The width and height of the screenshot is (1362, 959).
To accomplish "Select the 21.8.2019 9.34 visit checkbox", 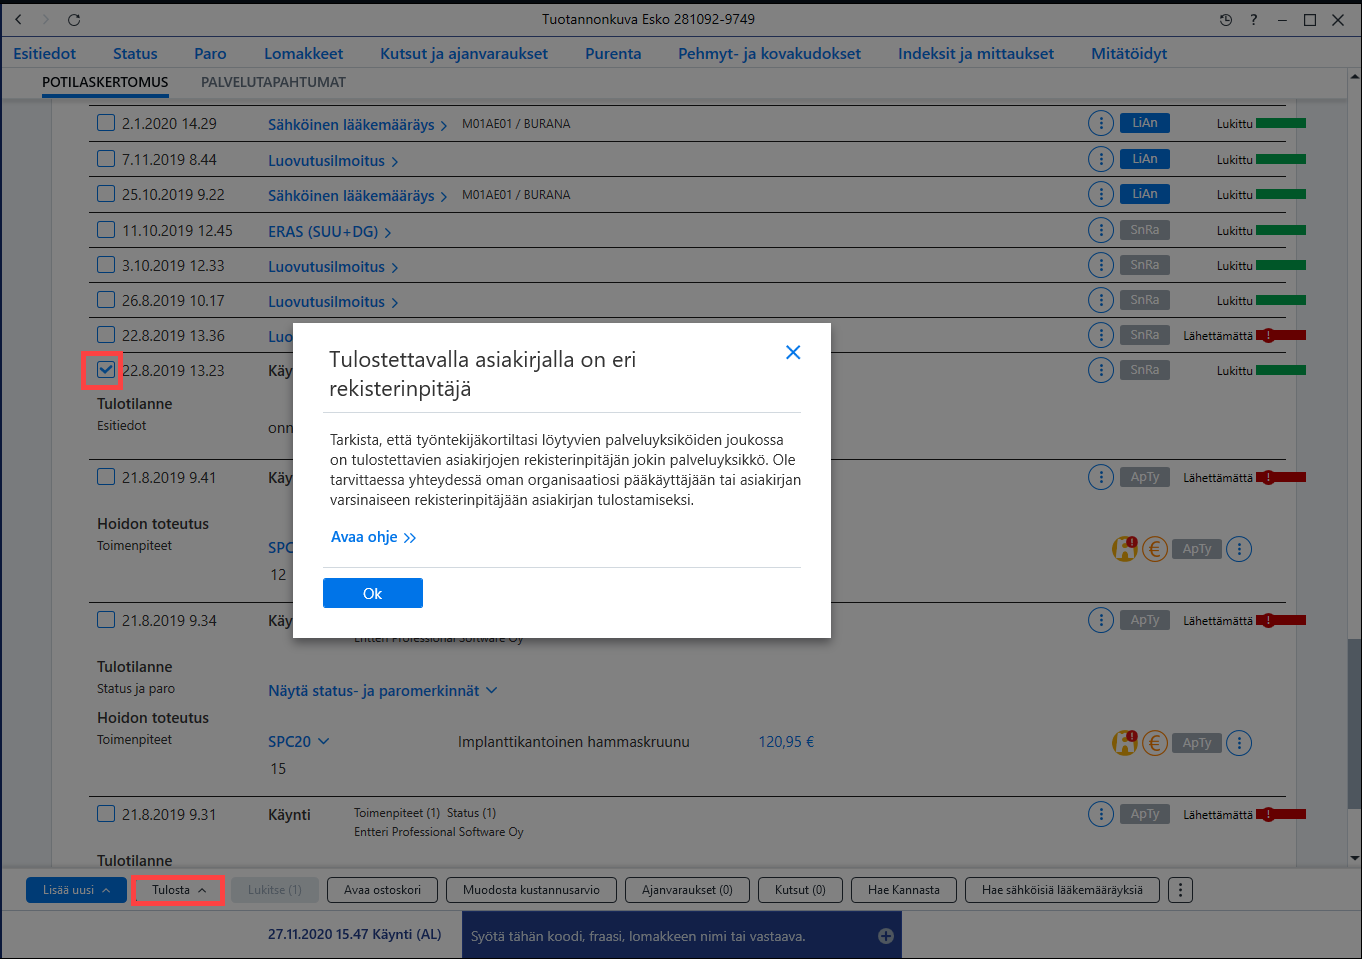I will coord(106,619).
